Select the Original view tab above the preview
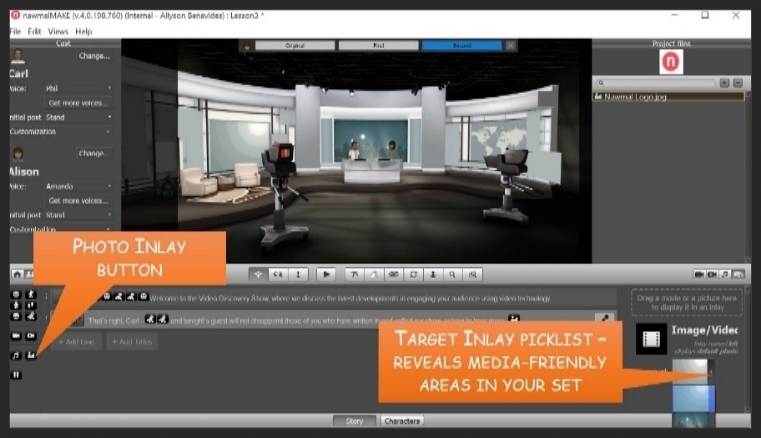Viewport: 761px width, 438px height. pyautogui.click(x=295, y=46)
